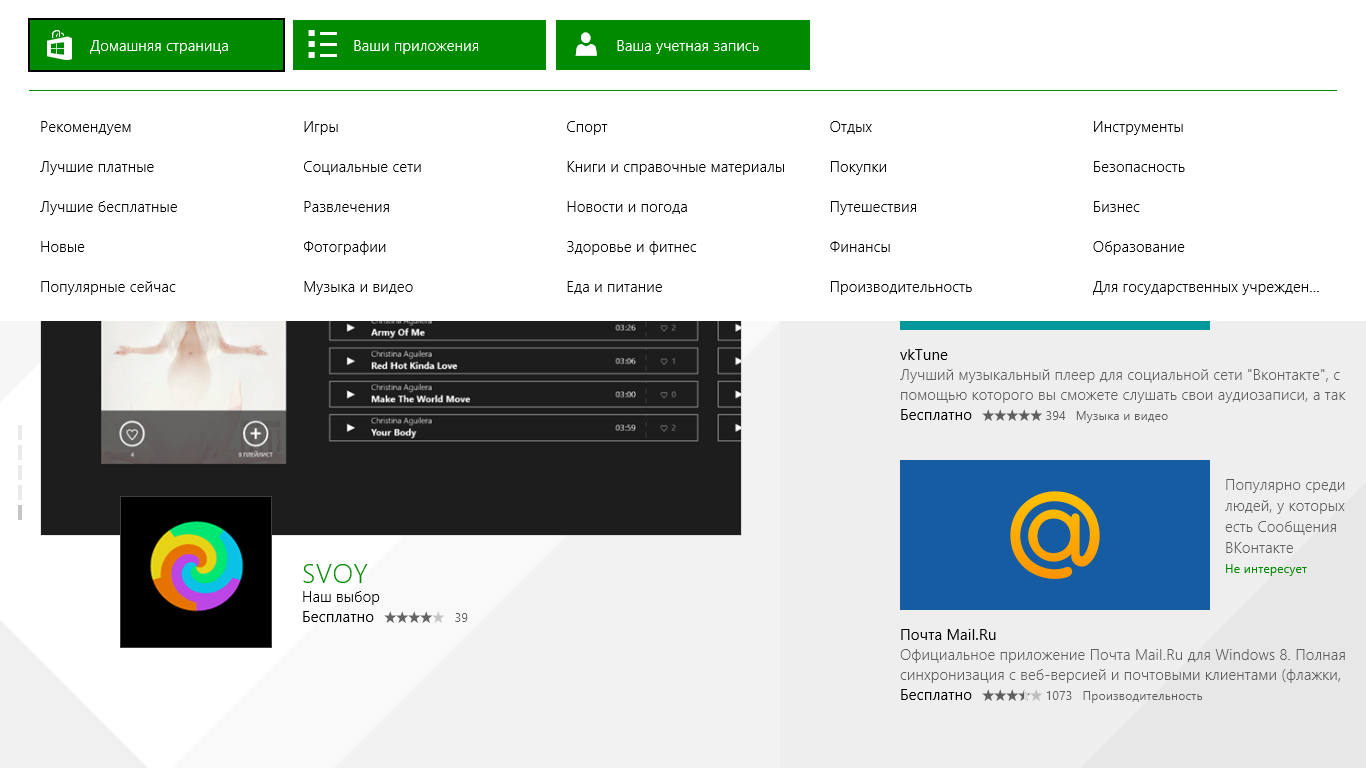Click the Не интересует link
Viewport: 1366px width, 768px height.
pyautogui.click(x=1265, y=569)
